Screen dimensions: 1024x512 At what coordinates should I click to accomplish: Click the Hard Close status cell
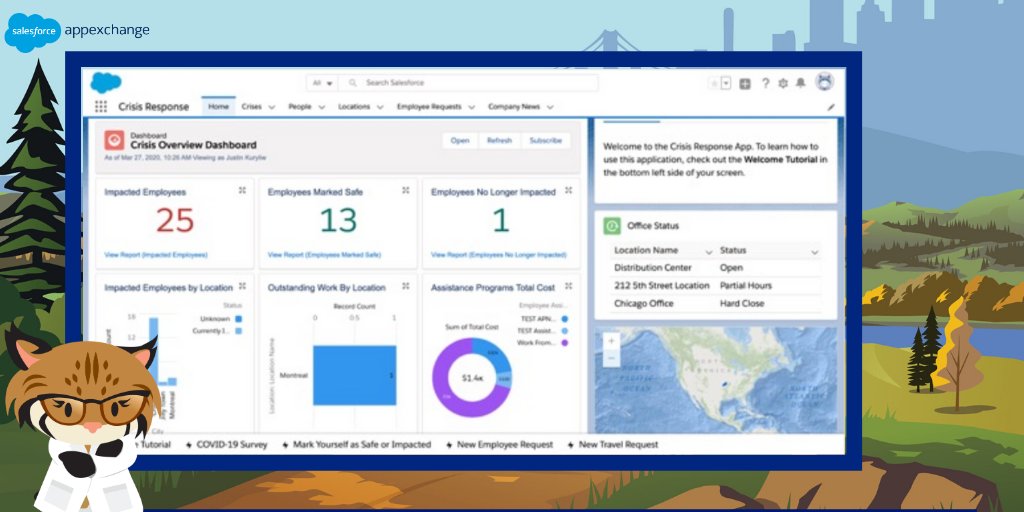[742, 303]
